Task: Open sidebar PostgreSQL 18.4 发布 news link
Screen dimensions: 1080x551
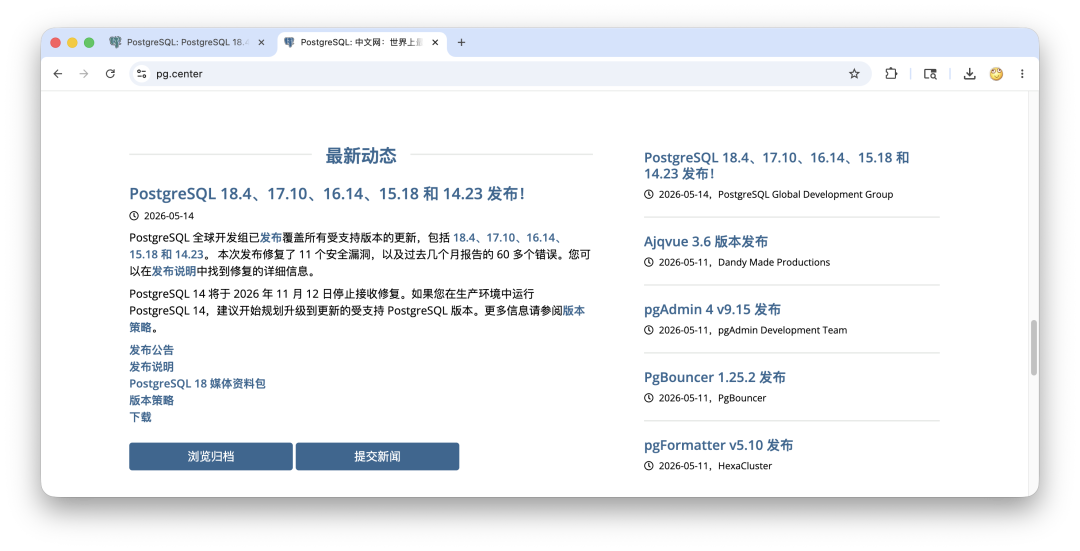Action: 776,165
